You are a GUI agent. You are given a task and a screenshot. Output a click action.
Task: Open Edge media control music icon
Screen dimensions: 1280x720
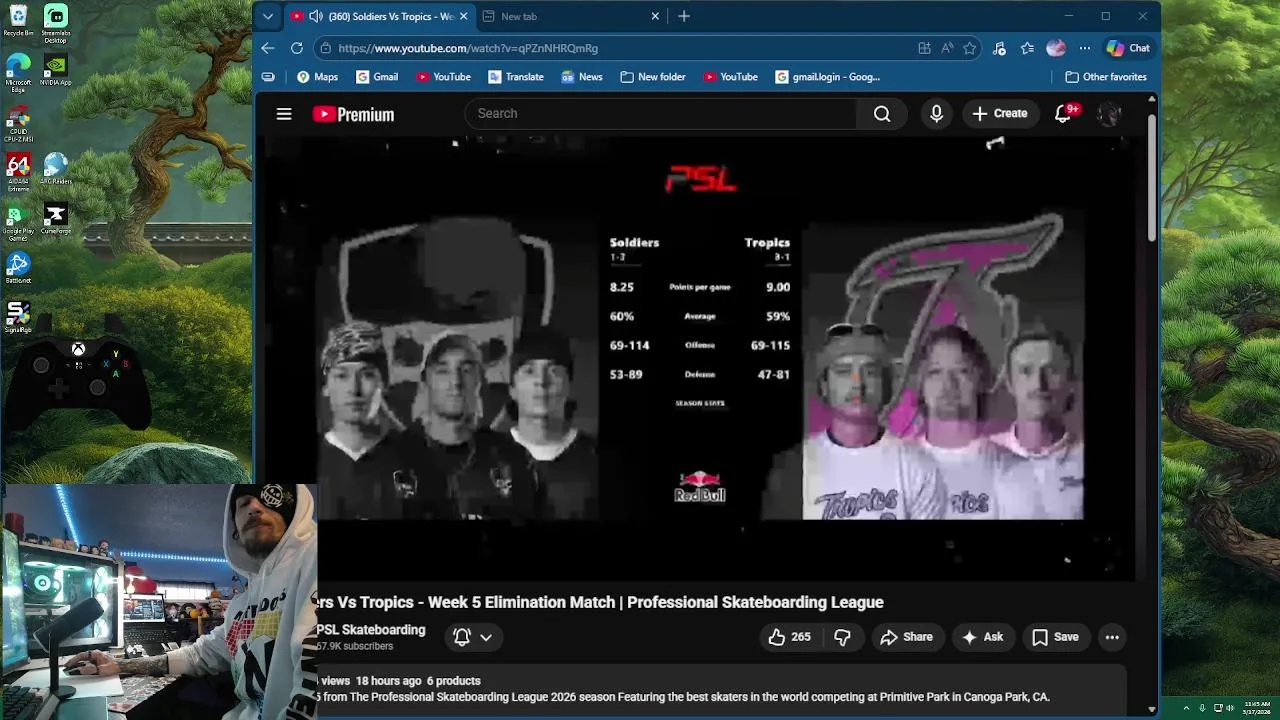click(x=999, y=48)
